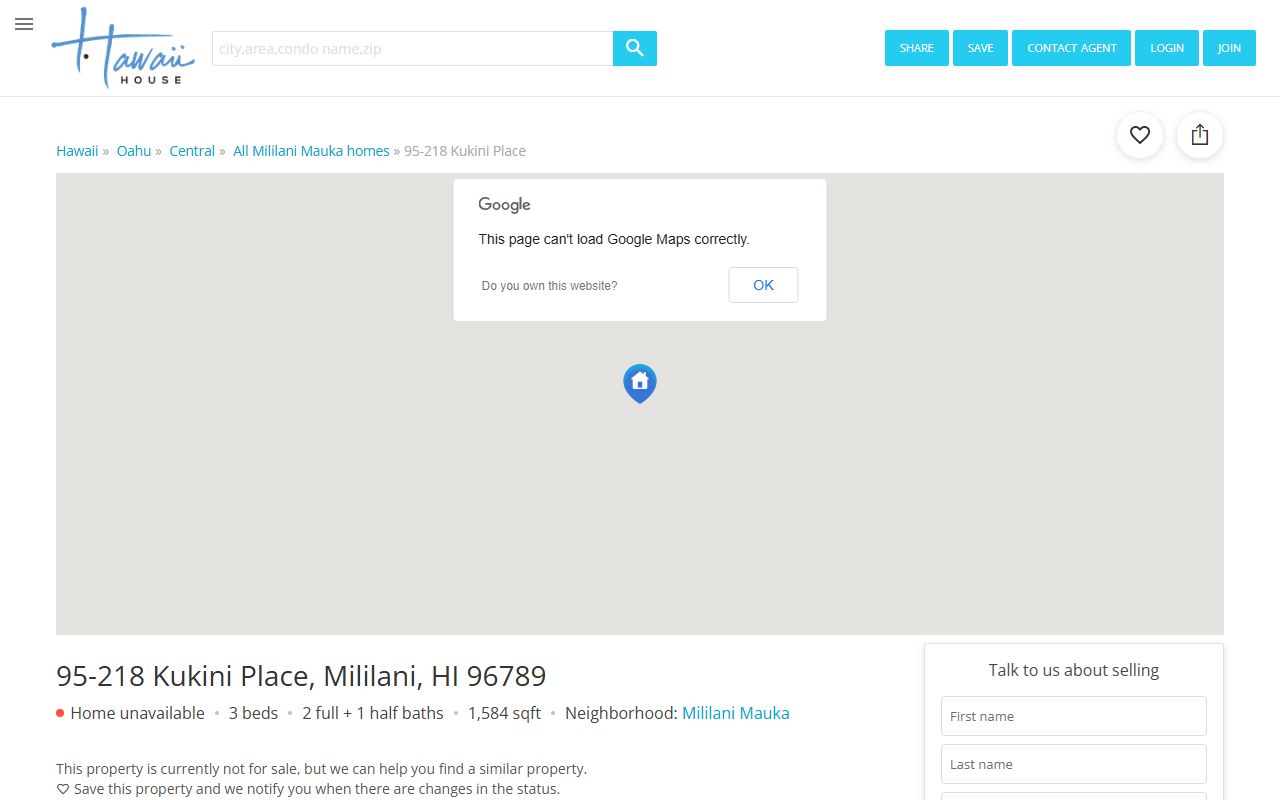Click 'Home unavailable' status text
This screenshot has width=1280, height=800.
[x=137, y=713]
